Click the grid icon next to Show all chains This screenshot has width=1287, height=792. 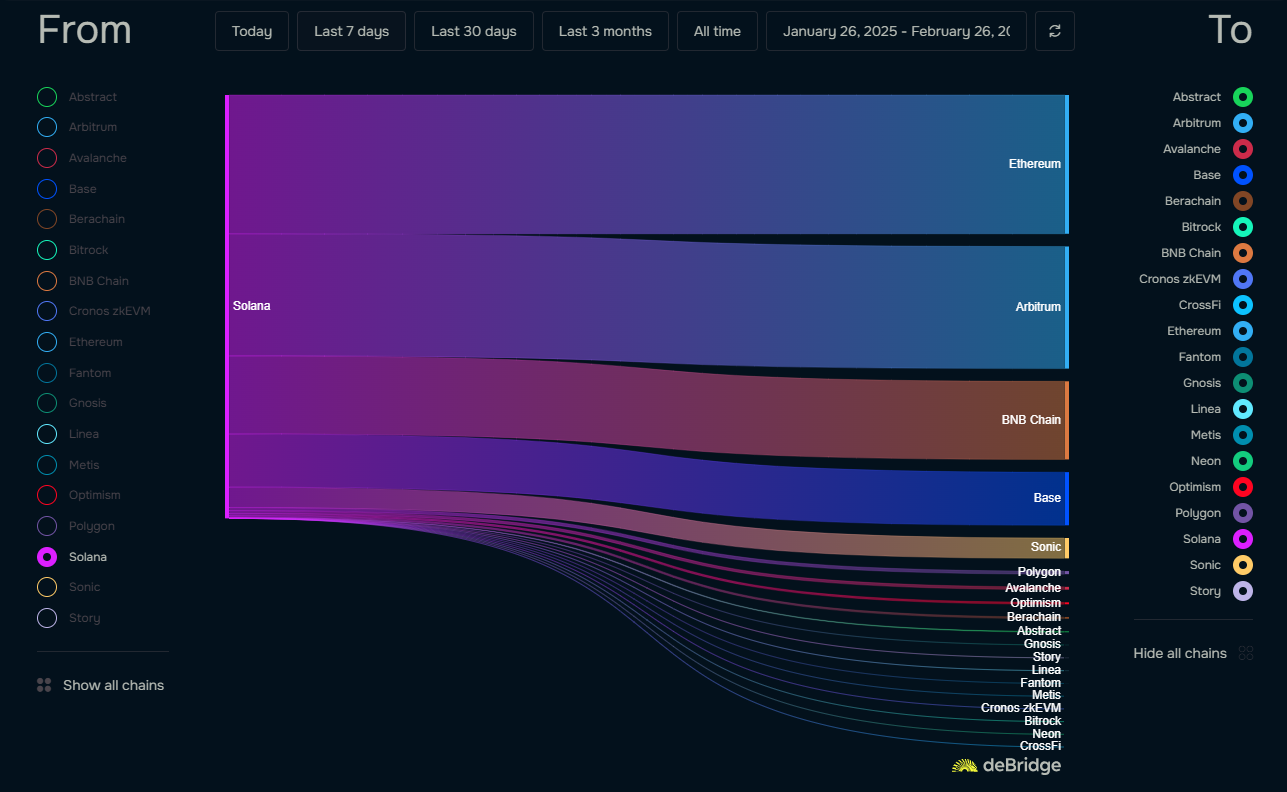click(44, 685)
